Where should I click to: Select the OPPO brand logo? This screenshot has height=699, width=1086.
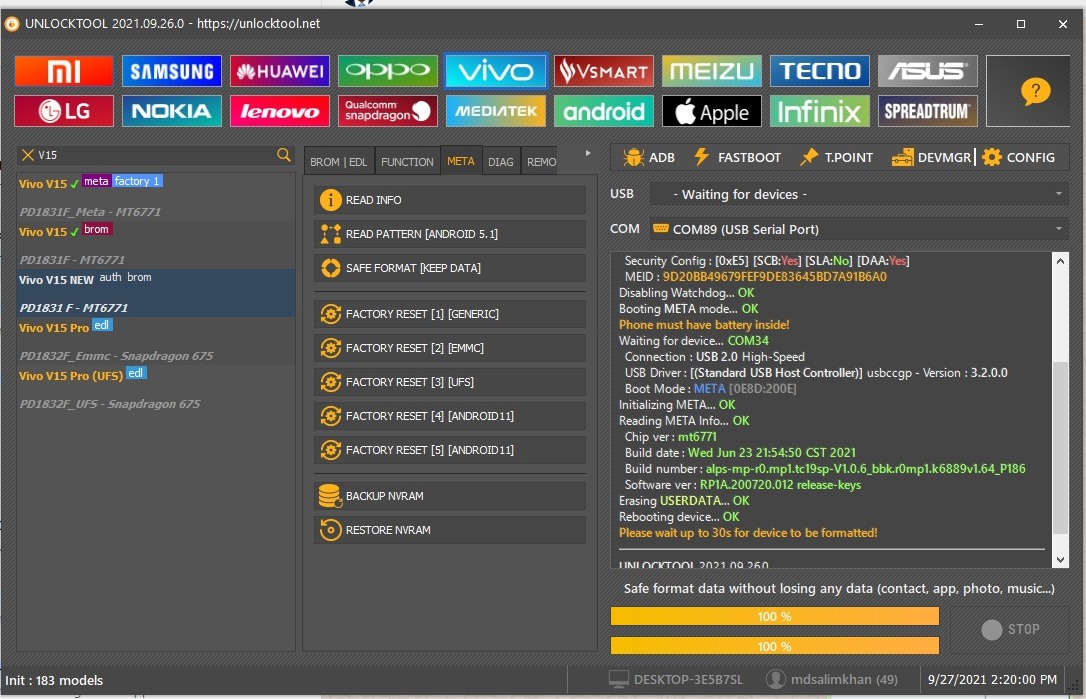(388, 71)
